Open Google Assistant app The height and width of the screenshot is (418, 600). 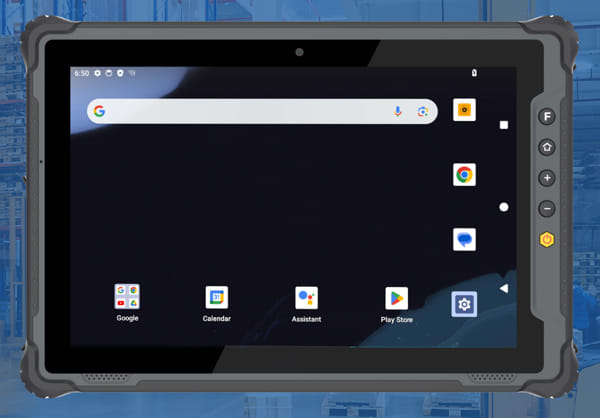(307, 298)
